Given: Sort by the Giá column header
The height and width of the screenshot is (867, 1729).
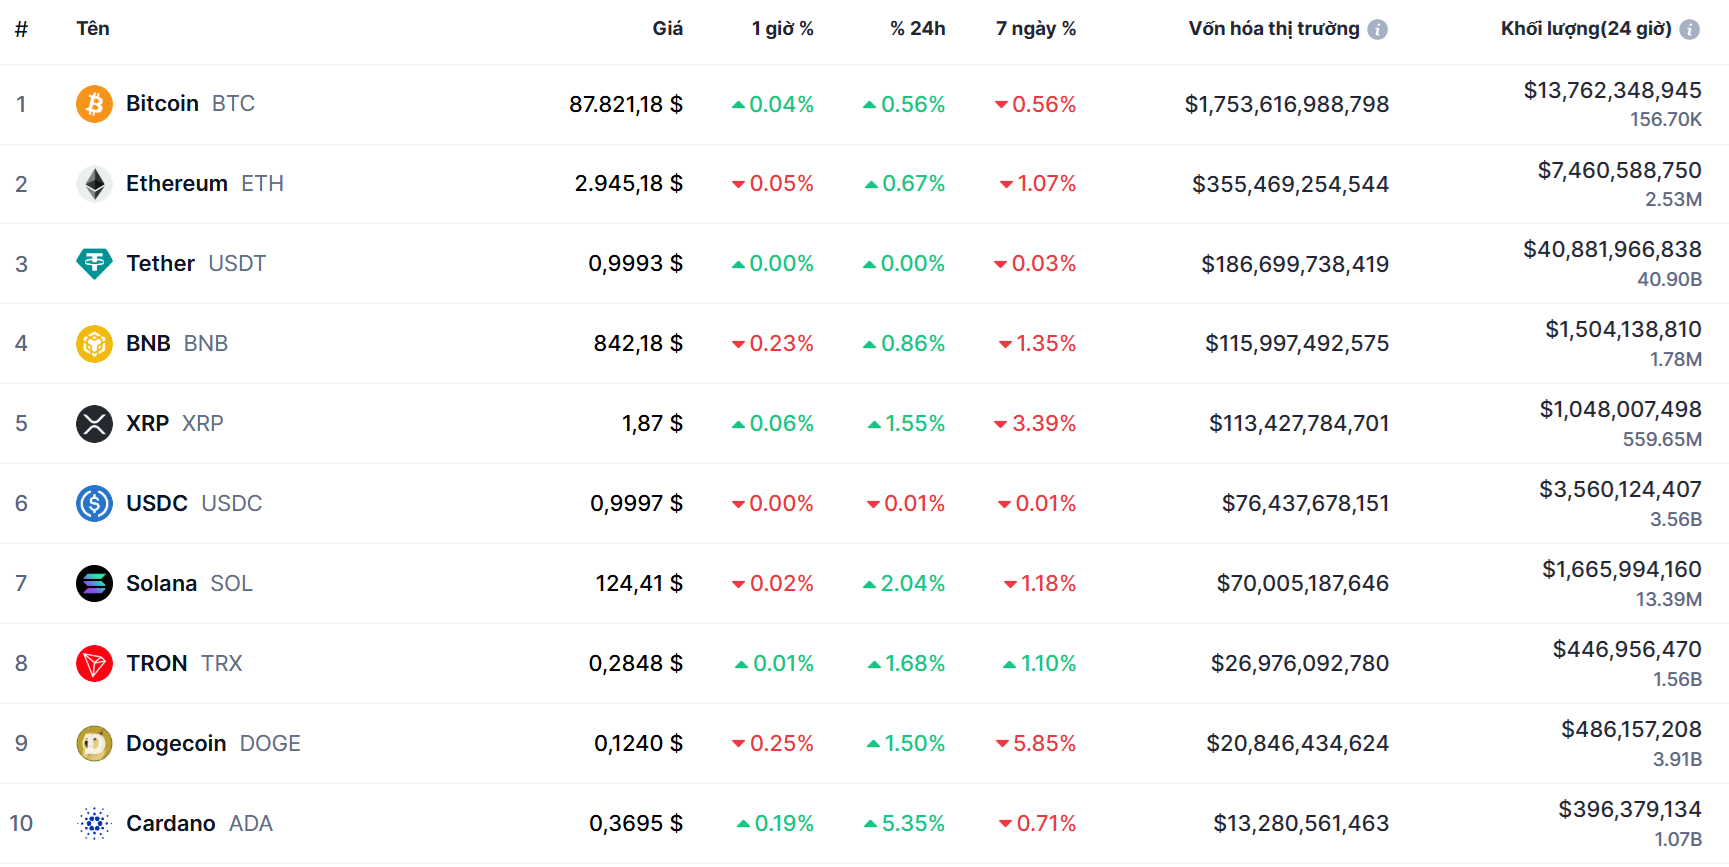Looking at the screenshot, I should pos(667,28).
